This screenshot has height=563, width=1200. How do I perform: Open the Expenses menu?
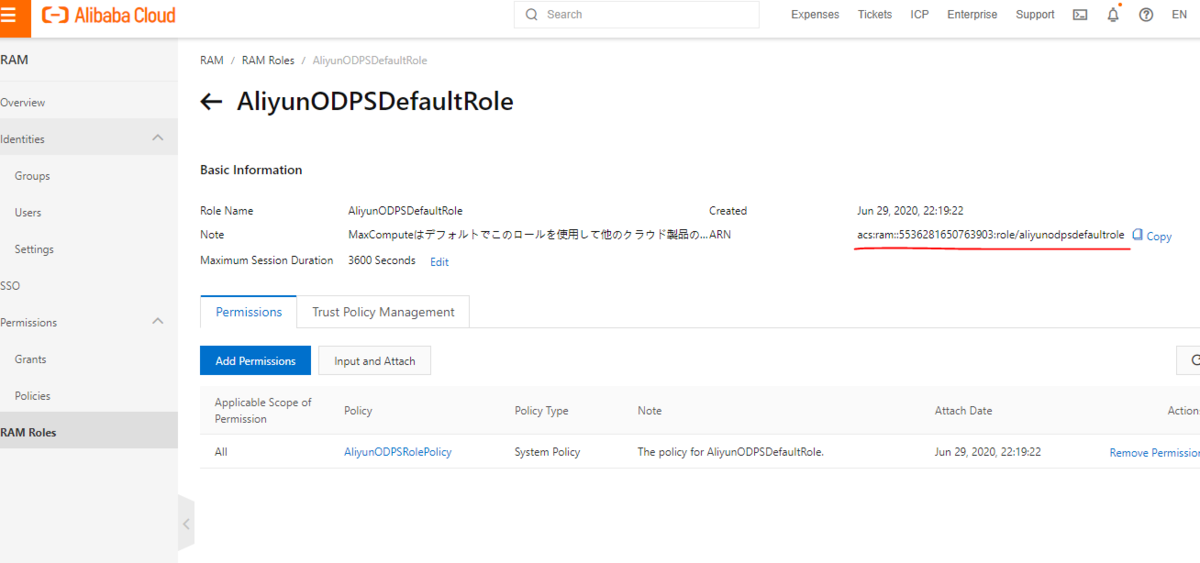click(x=815, y=15)
